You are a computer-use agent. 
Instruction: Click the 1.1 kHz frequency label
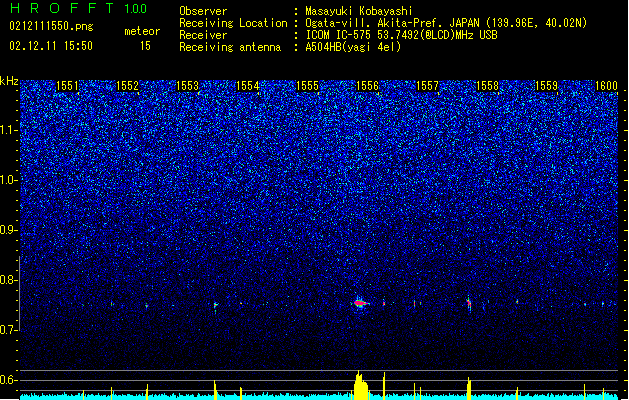click(8, 130)
